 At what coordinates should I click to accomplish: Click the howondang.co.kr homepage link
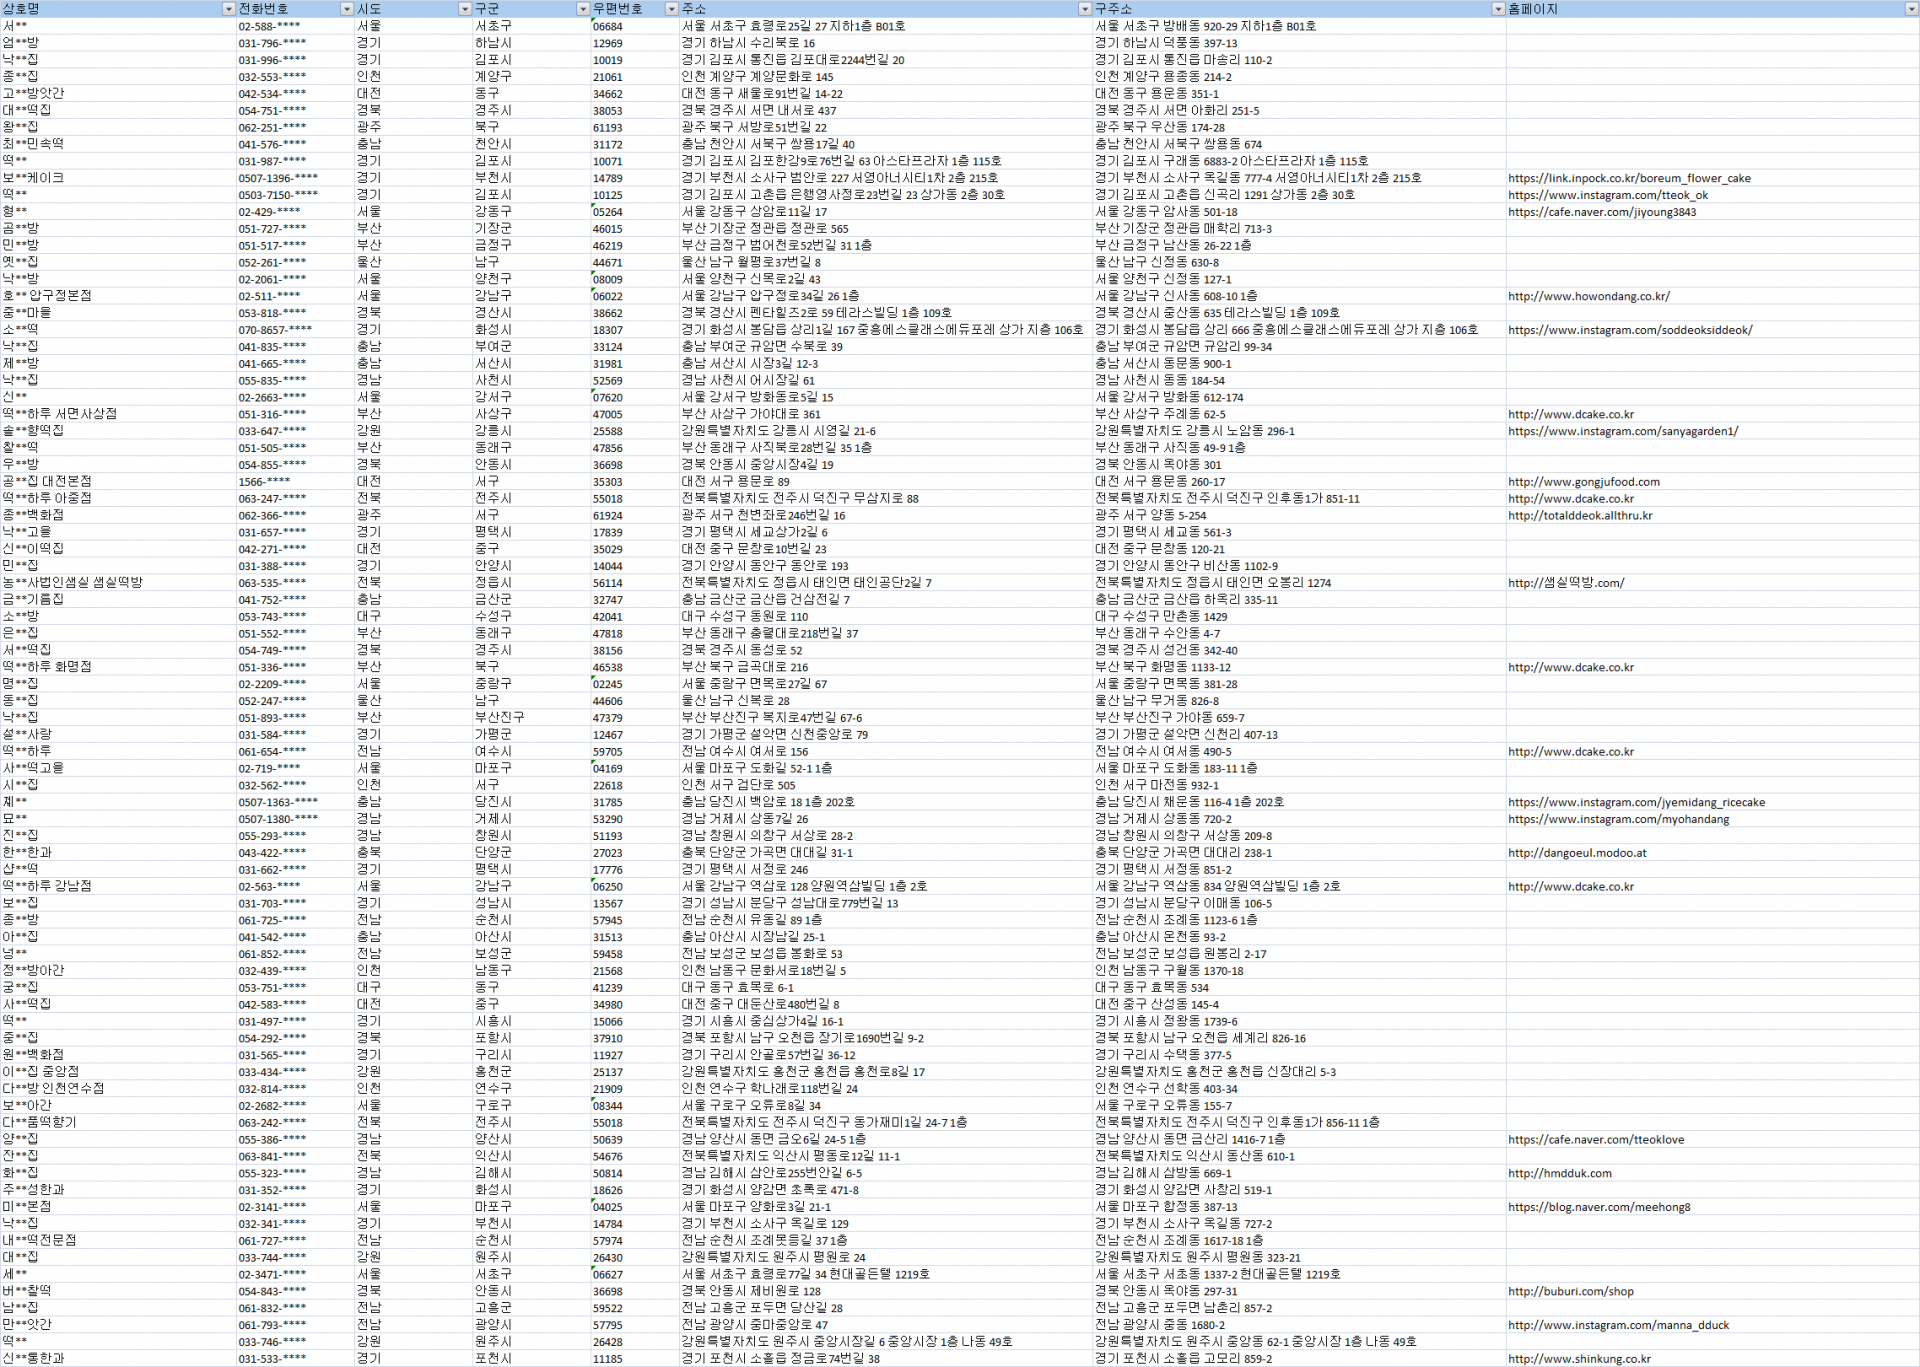tap(1588, 296)
